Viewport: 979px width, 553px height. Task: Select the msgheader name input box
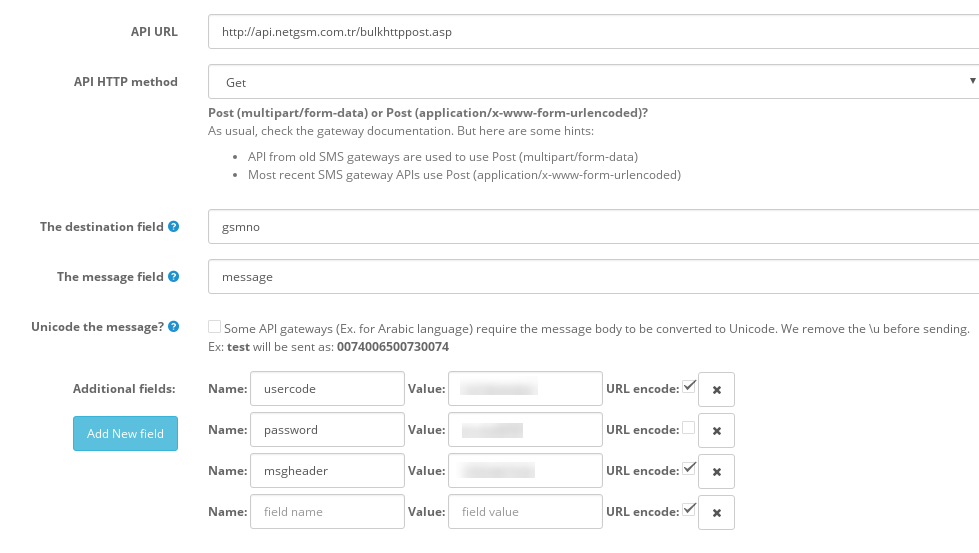coord(327,471)
